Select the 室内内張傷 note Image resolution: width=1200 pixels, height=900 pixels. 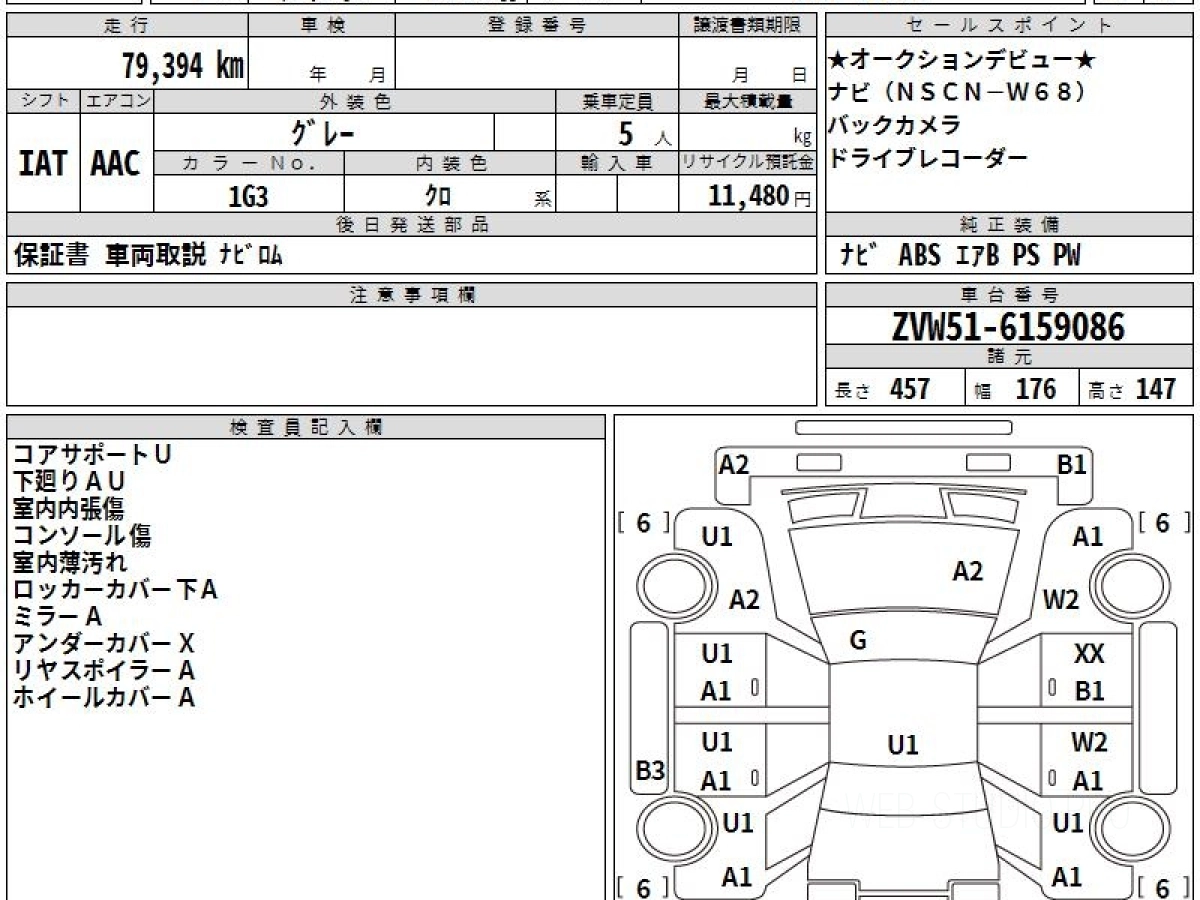point(68,508)
